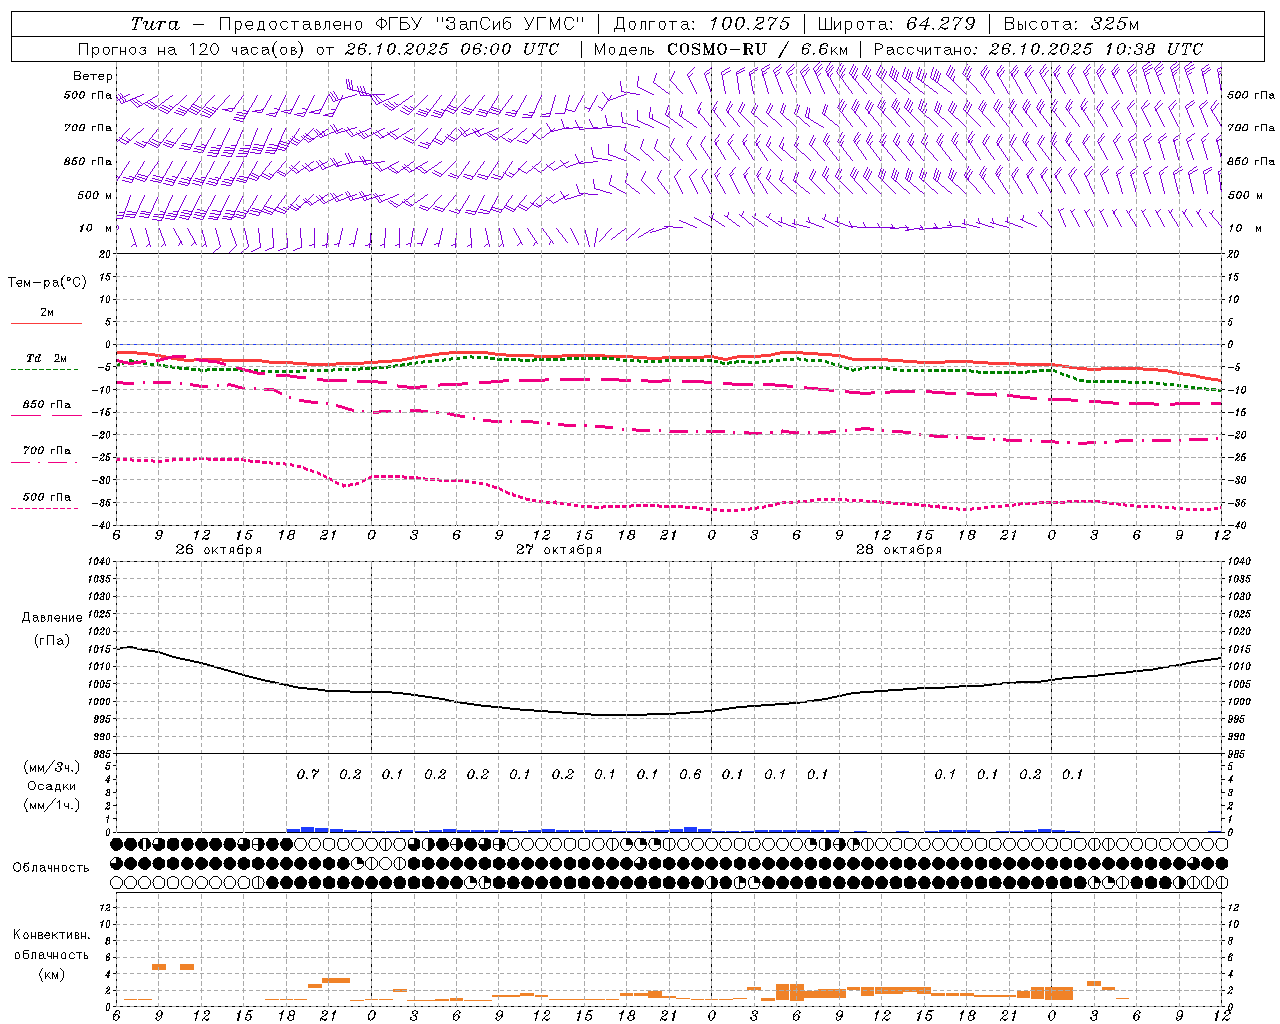Click the station name "Tura" in the header
Viewport: 1280px width, 1024px height.
155,24
